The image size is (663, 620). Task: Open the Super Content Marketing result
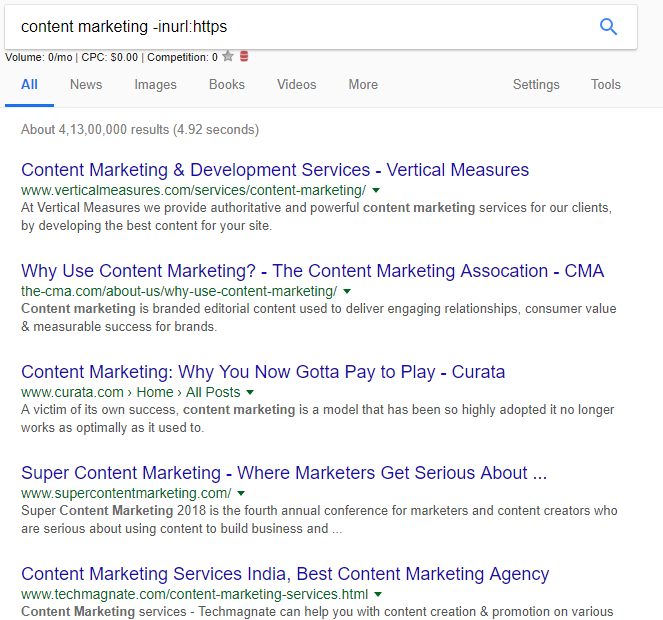[284, 473]
